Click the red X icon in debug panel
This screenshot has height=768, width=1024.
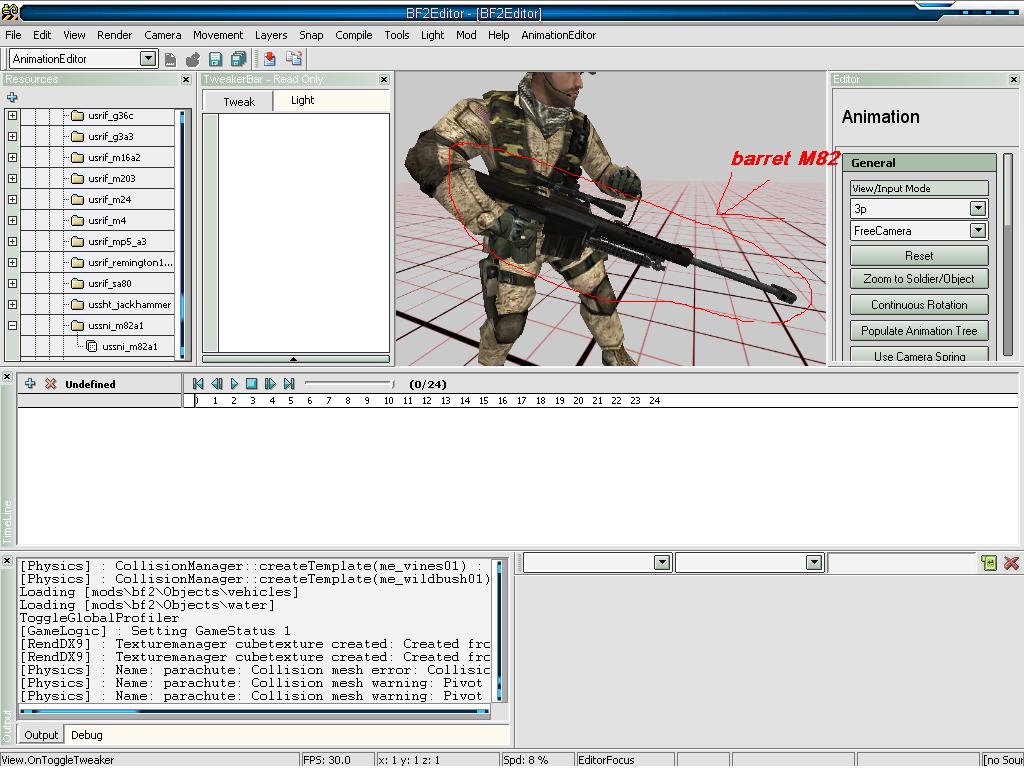(1011, 563)
